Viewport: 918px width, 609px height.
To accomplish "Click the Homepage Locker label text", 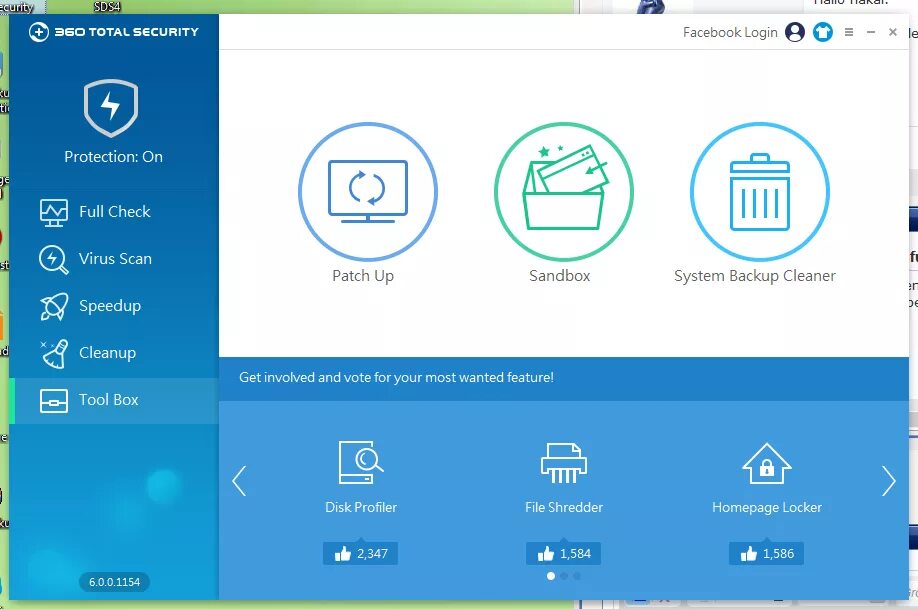I will click(767, 507).
